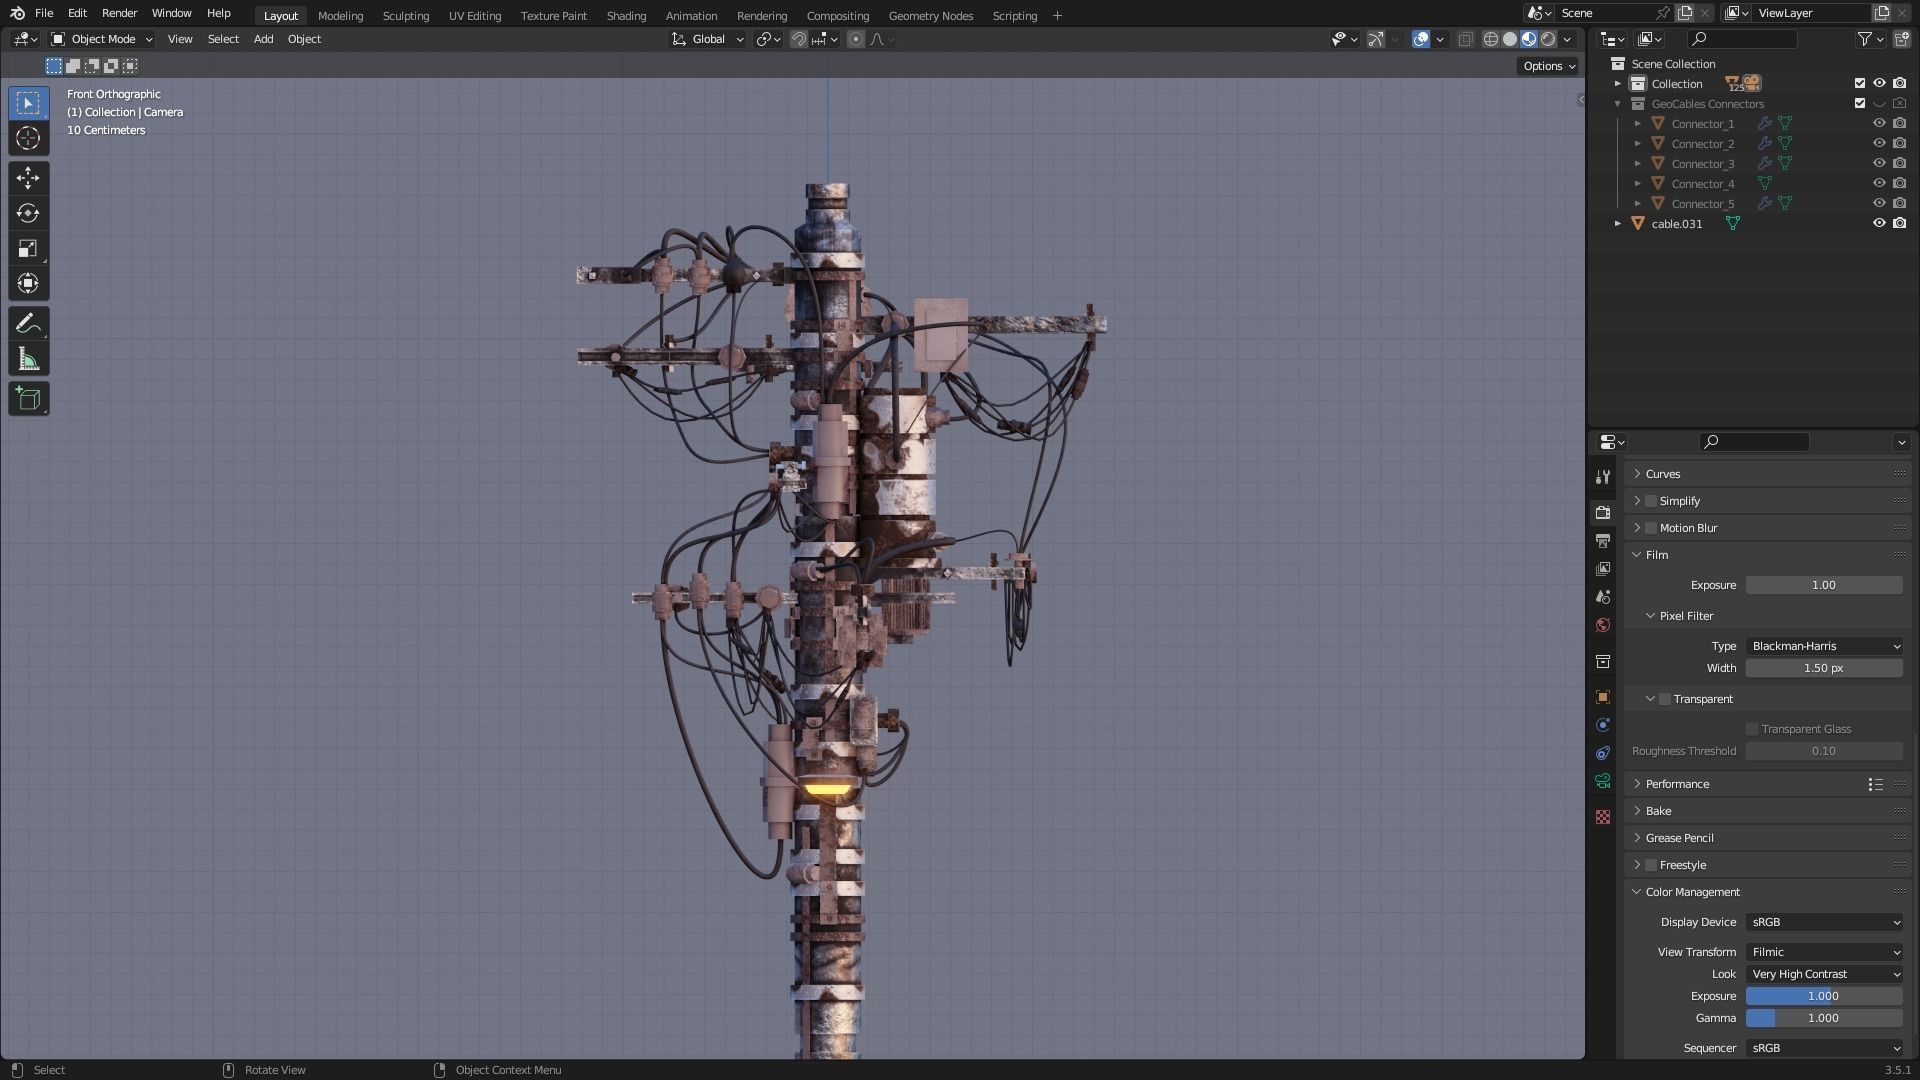Enable the Motion Blur checkbox
This screenshot has width=1920, height=1080.
pyautogui.click(x=1651, y=528)
